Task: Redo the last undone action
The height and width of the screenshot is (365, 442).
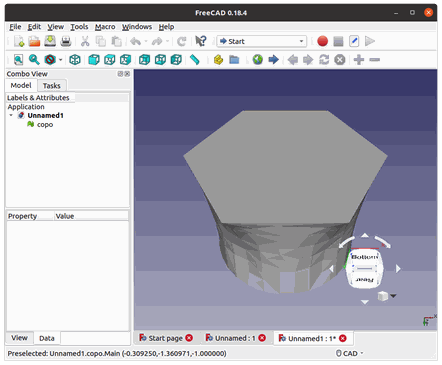Action: point(157,41)
